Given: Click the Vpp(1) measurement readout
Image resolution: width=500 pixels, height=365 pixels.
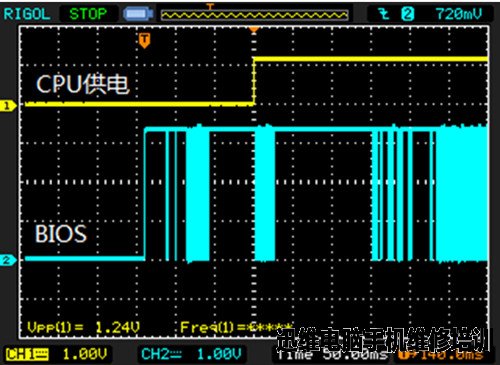Looking at the screenshot, I should click(83, 328).
